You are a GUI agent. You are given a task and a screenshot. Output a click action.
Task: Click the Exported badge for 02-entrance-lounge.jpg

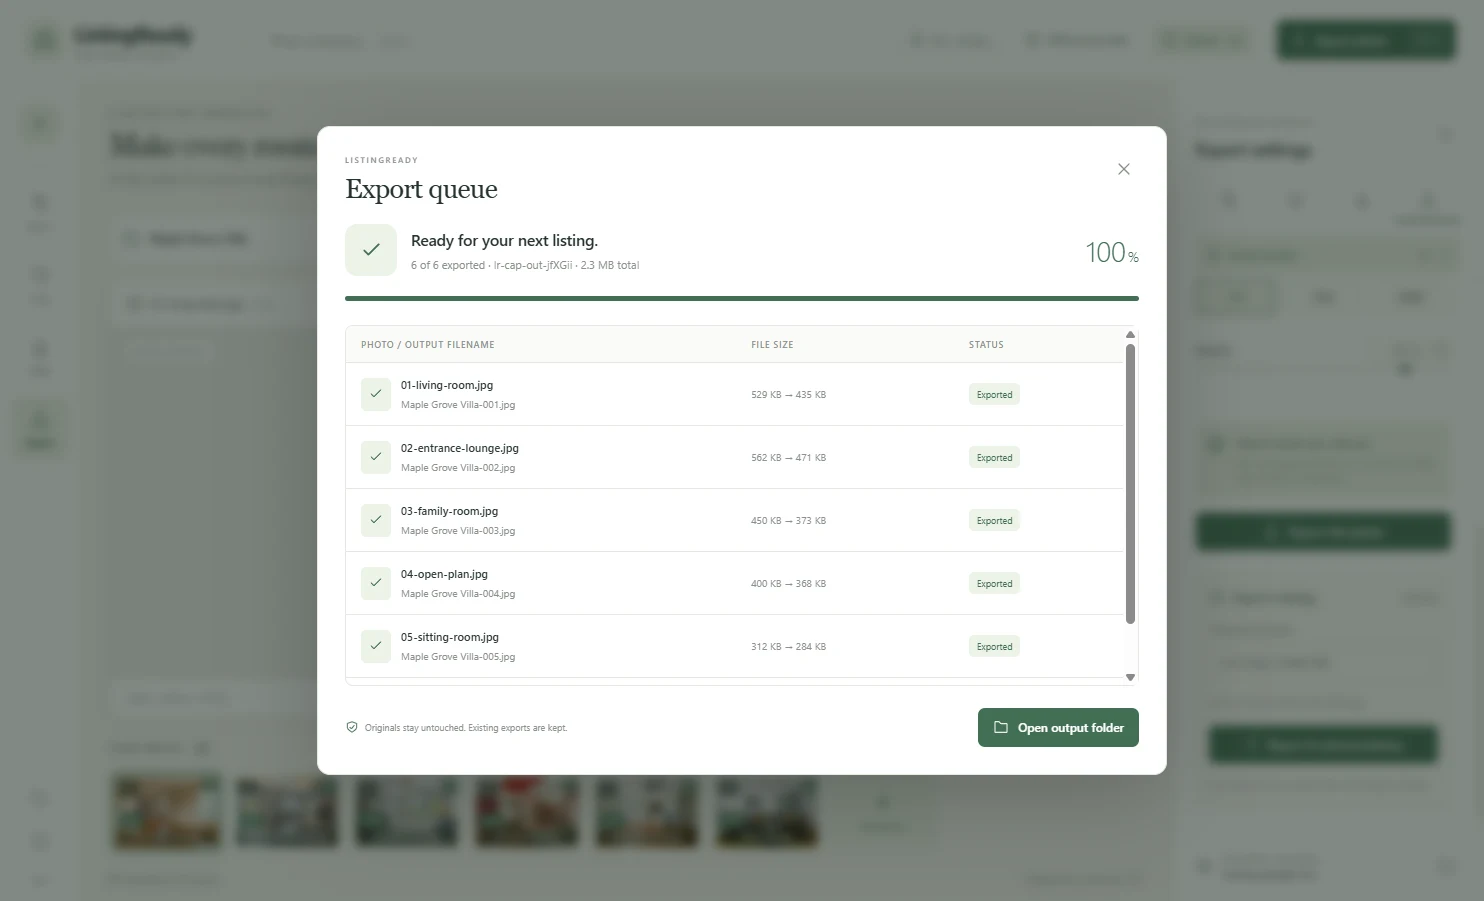994,457
